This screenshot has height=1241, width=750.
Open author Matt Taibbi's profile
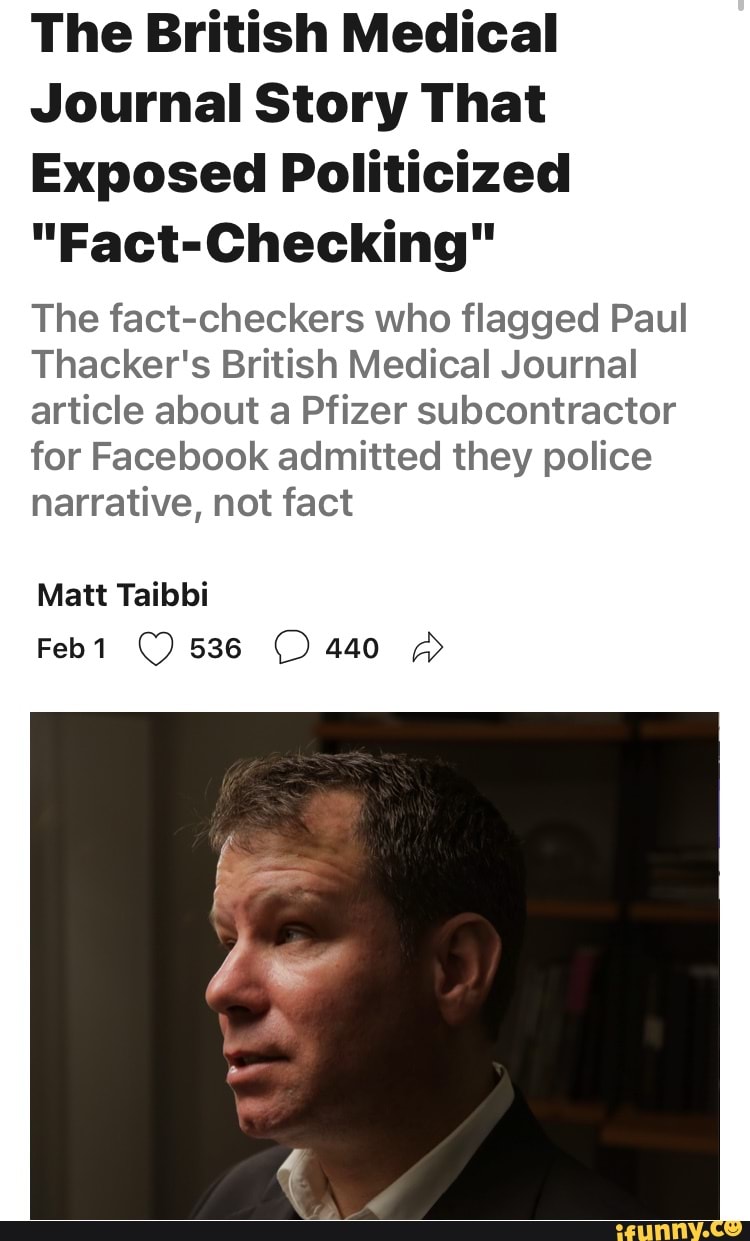[x=122, y=596]
